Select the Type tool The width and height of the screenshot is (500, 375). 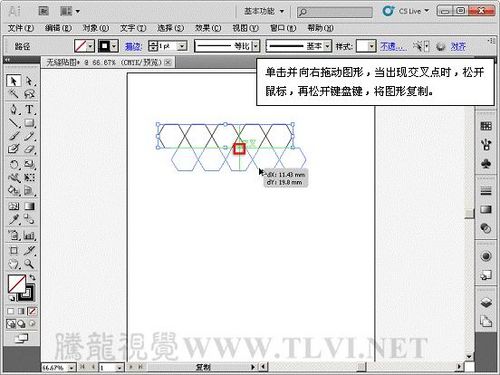pyautogui.click(x=29, y=109)
